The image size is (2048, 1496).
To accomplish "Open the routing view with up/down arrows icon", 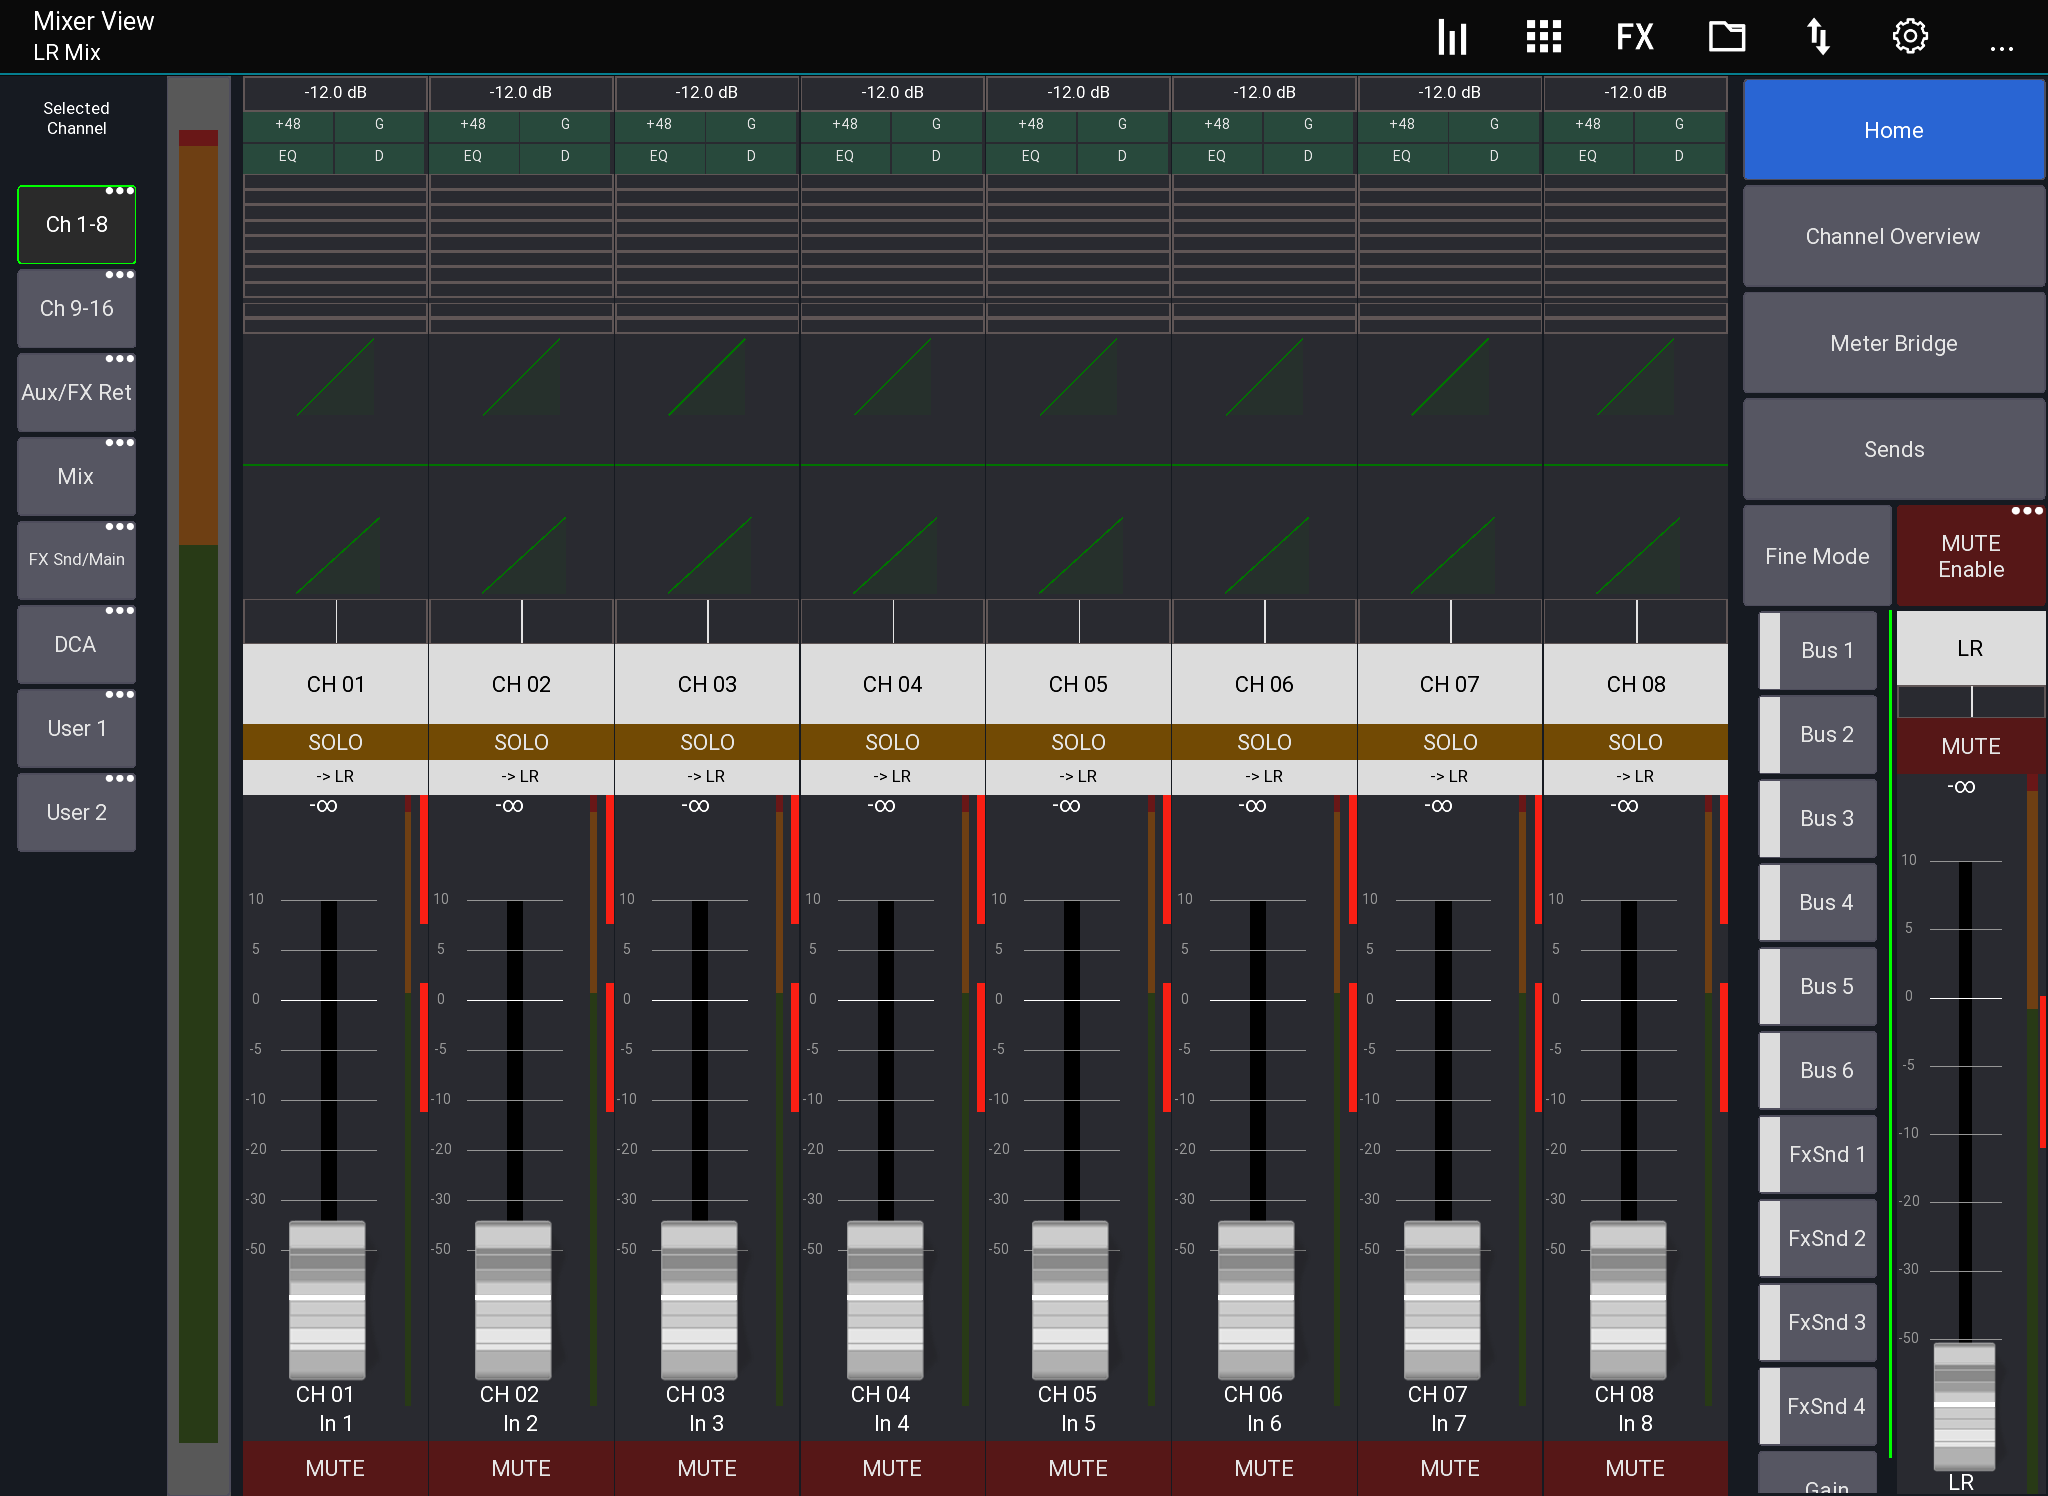I will pos(1818,35).
